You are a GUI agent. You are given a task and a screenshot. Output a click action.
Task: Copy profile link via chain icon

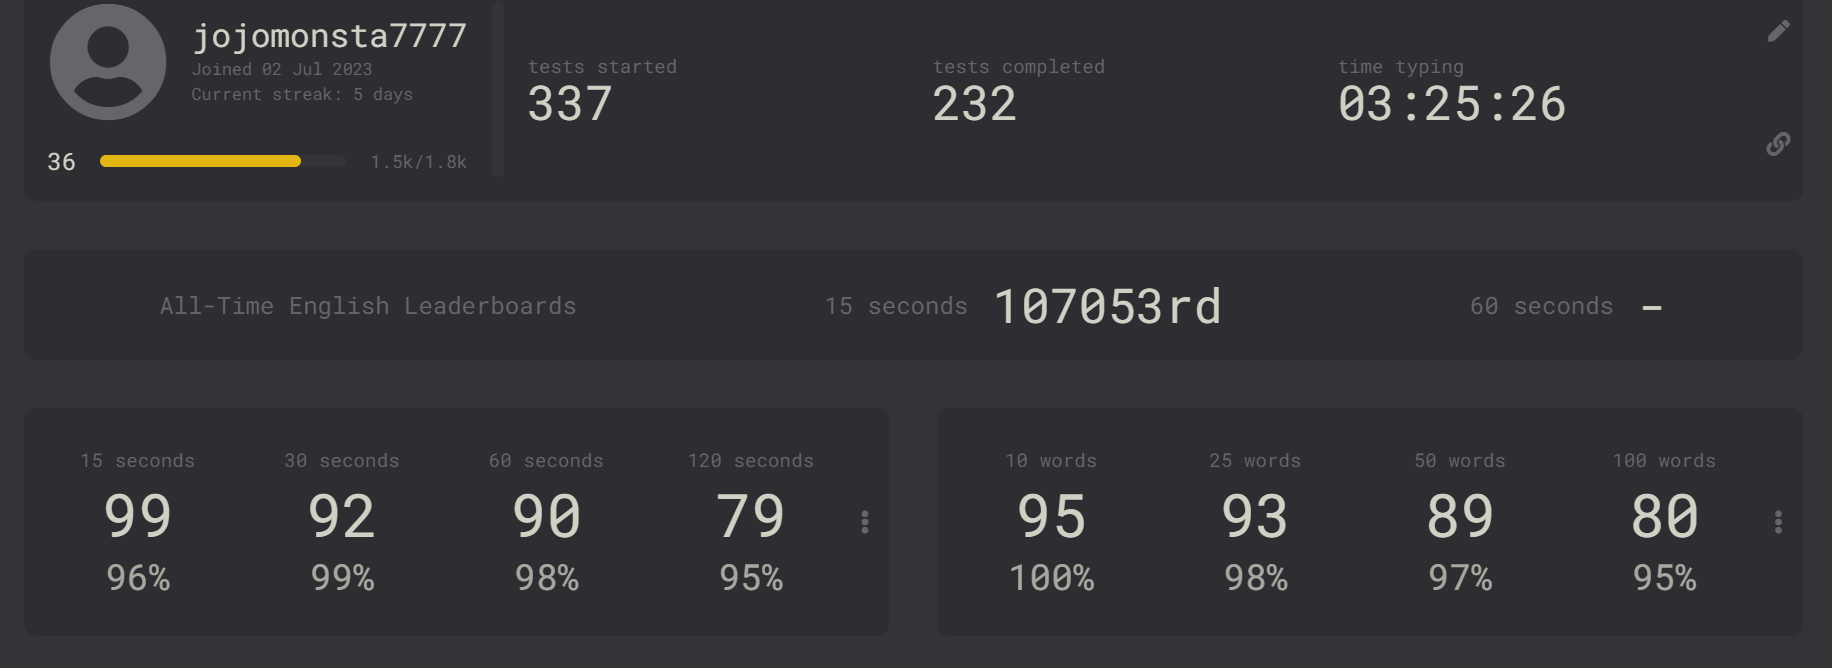(1778, 144)
